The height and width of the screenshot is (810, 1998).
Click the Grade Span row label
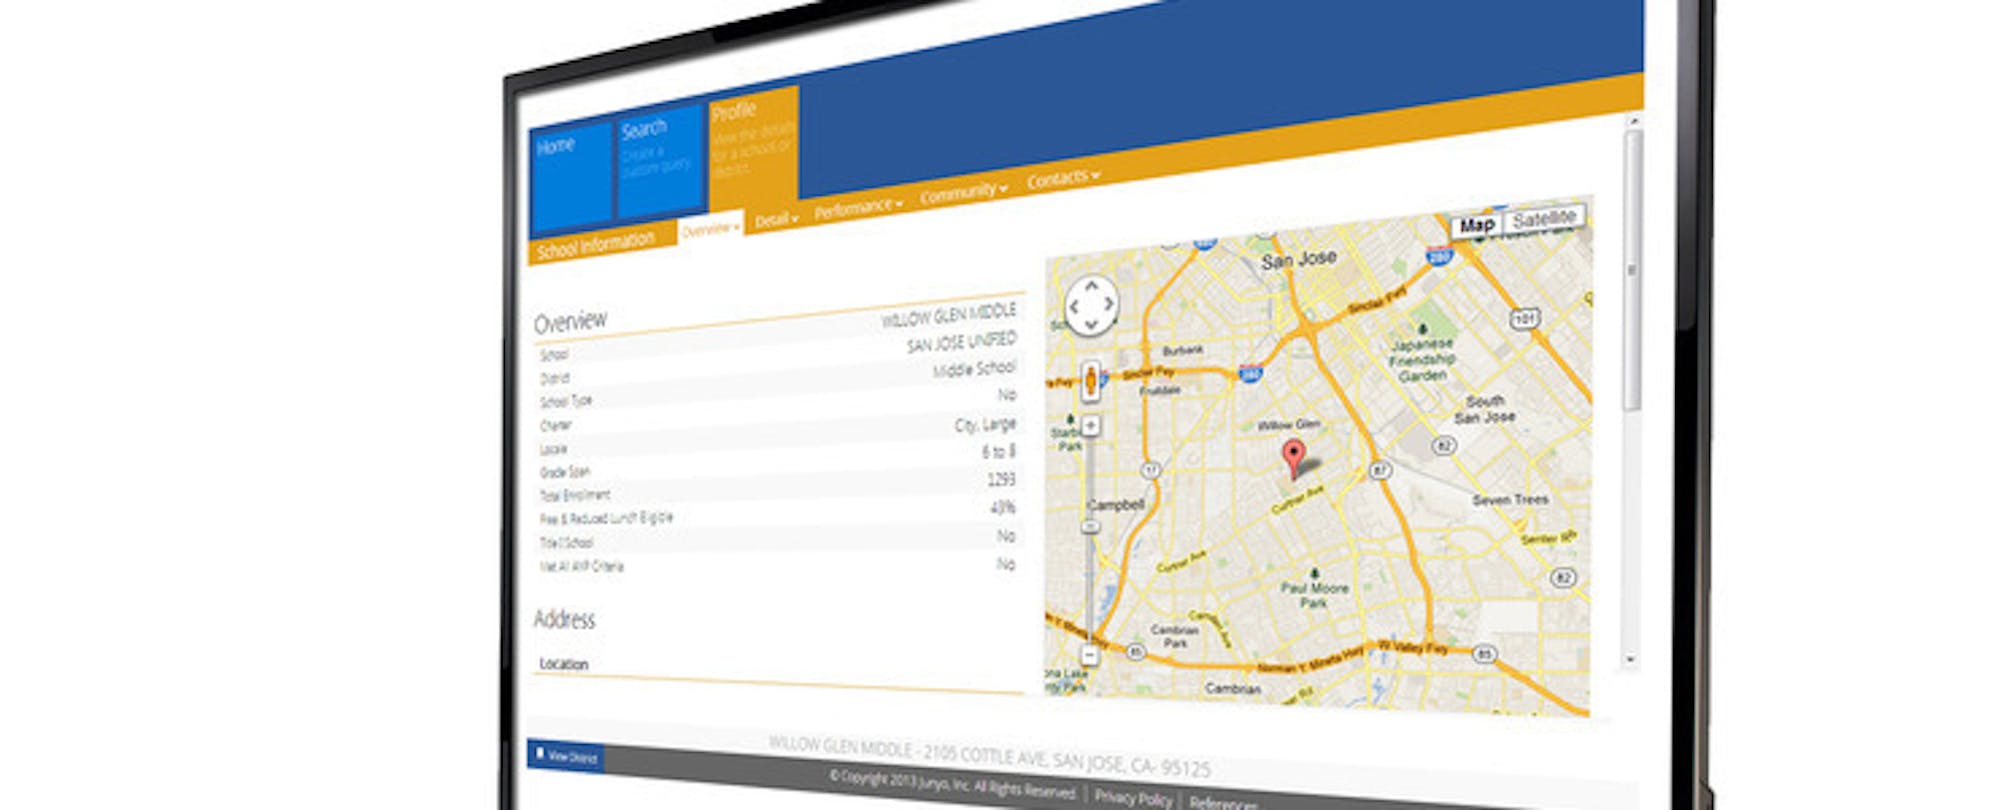tap(565, 472)
